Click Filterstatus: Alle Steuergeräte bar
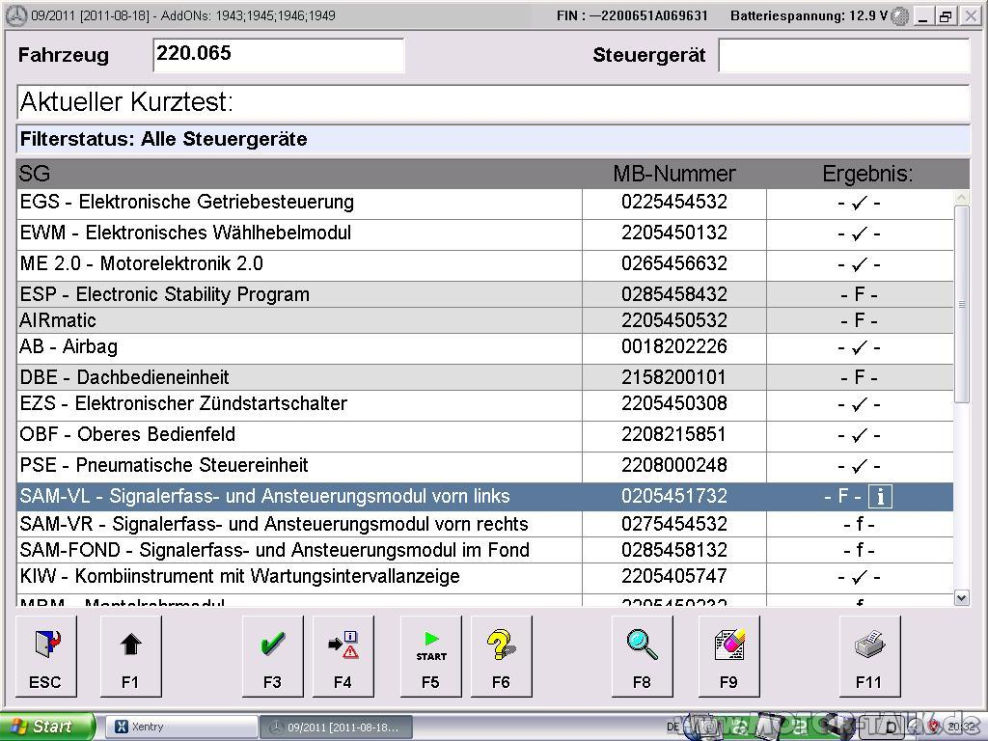 pyautogui.click(x=493, y=139)
